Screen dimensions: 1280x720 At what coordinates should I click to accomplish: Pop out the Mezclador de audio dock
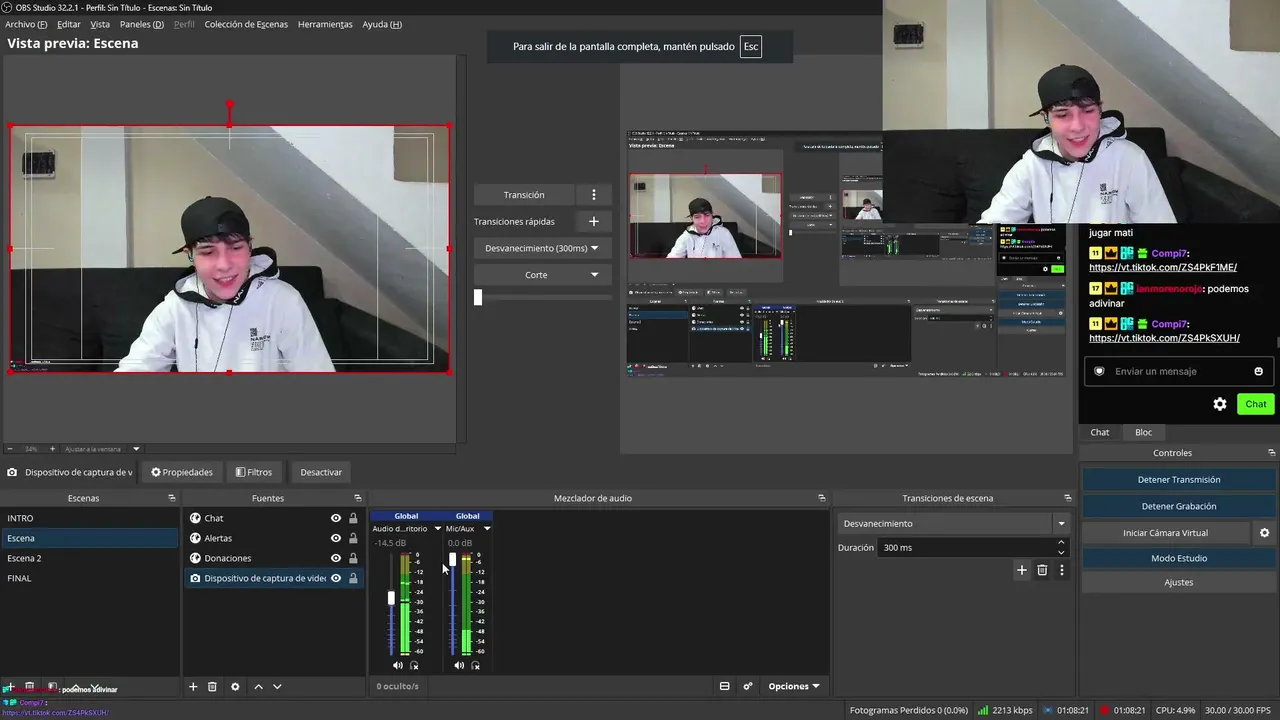(x=821, y=498)
